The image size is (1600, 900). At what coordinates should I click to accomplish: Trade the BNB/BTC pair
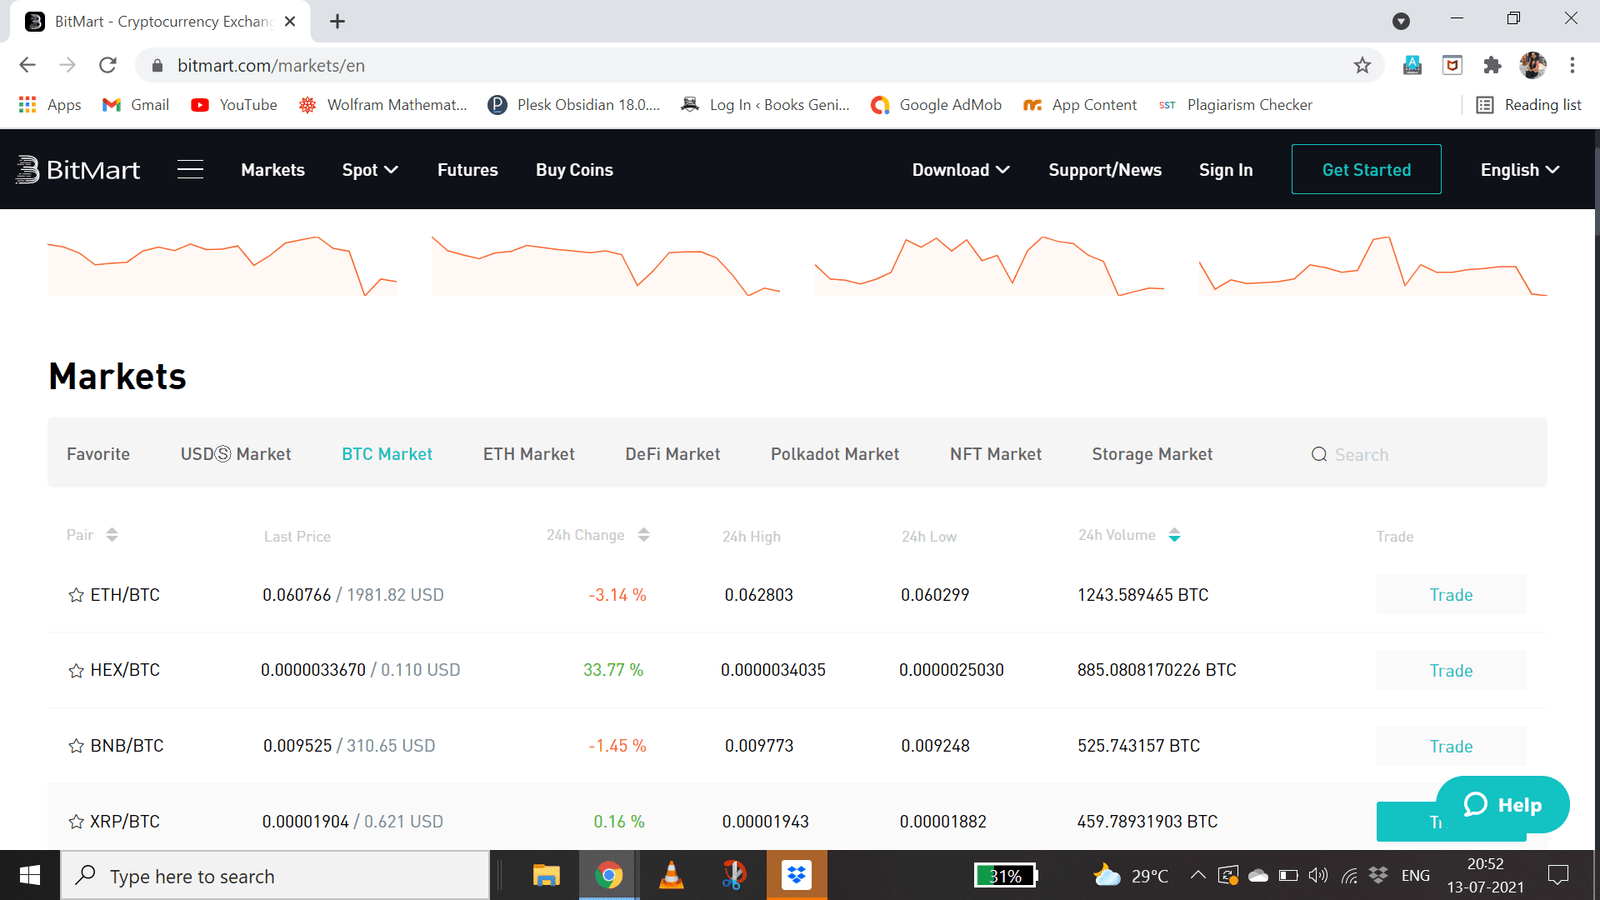click(1451, 747)
